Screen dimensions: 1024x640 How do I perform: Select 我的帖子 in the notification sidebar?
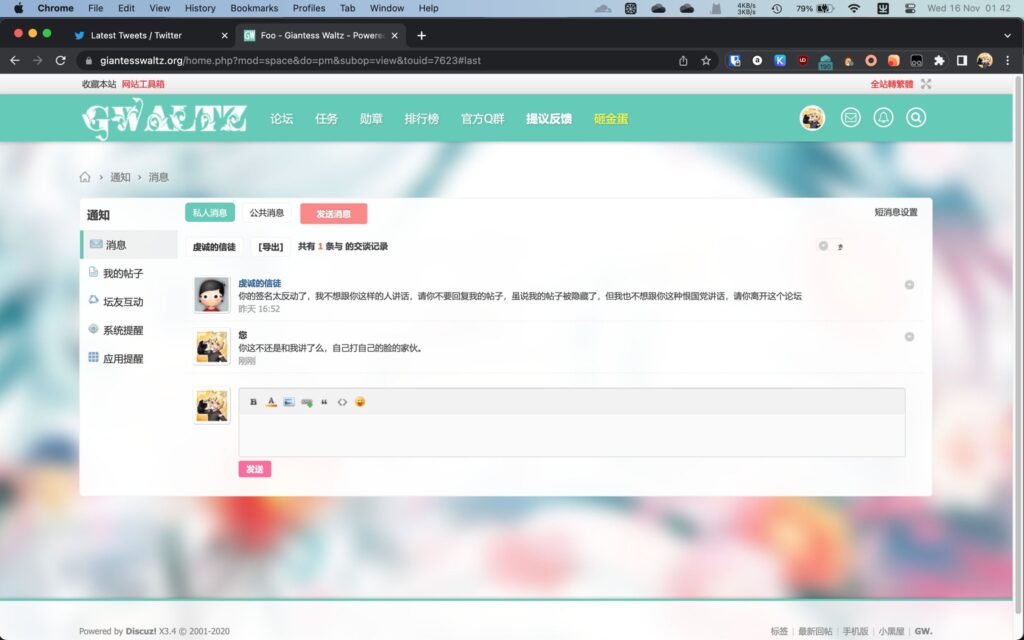click(x=123, y=273)
